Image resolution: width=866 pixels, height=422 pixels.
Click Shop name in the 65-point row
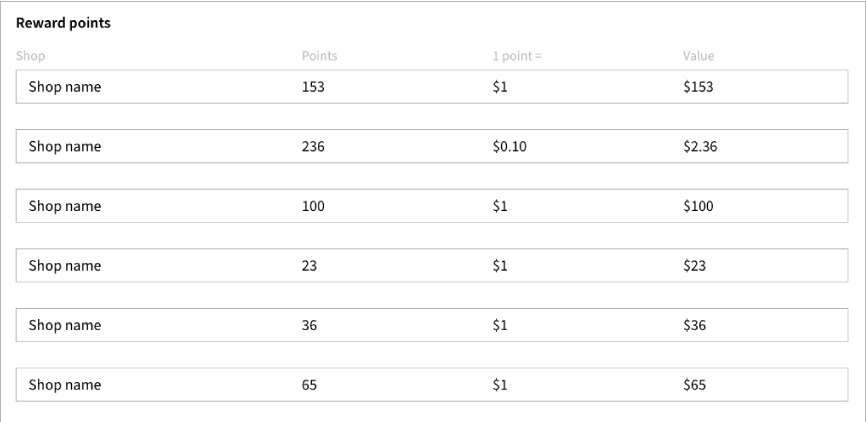tap(65, 385)
